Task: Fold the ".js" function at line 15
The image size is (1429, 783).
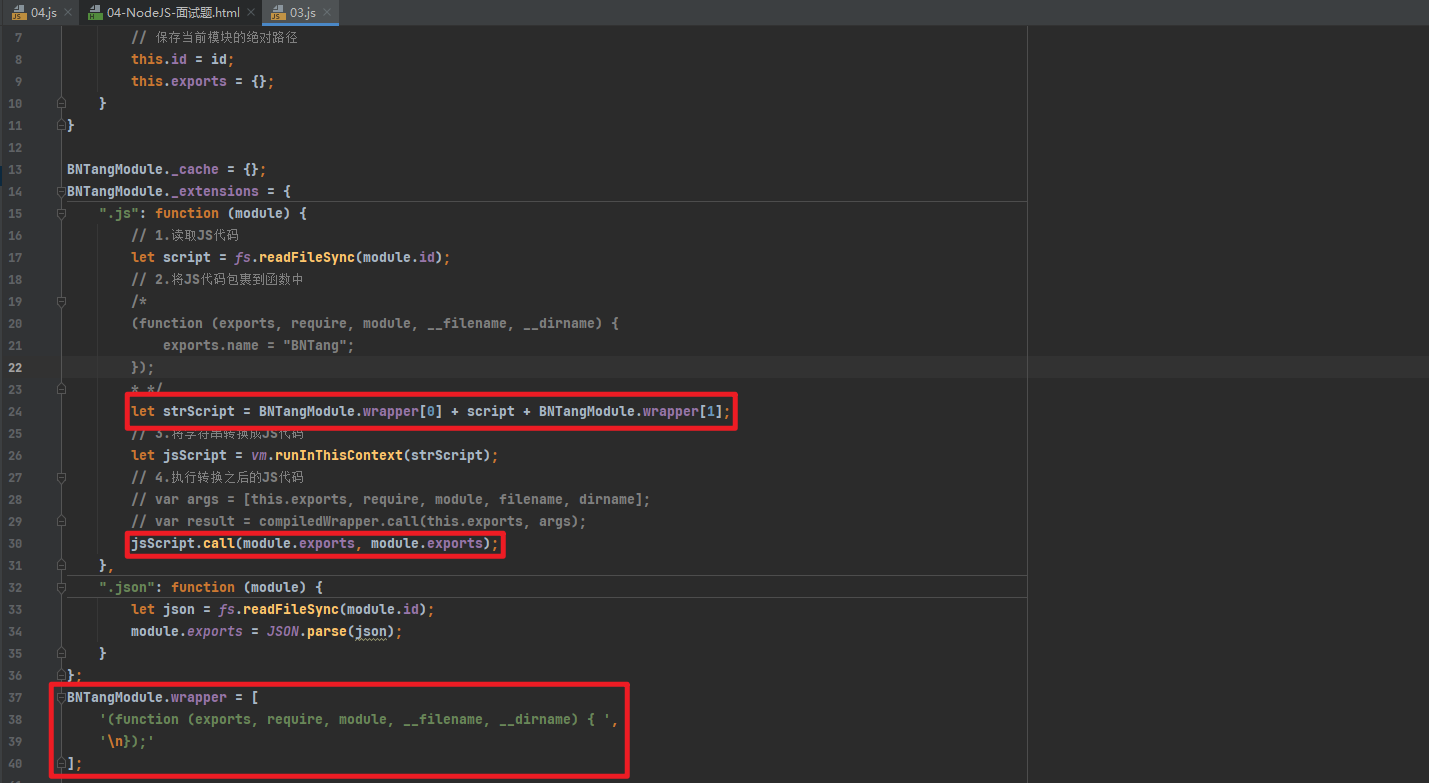Action: pyautogui.click(x=61, y=213)
